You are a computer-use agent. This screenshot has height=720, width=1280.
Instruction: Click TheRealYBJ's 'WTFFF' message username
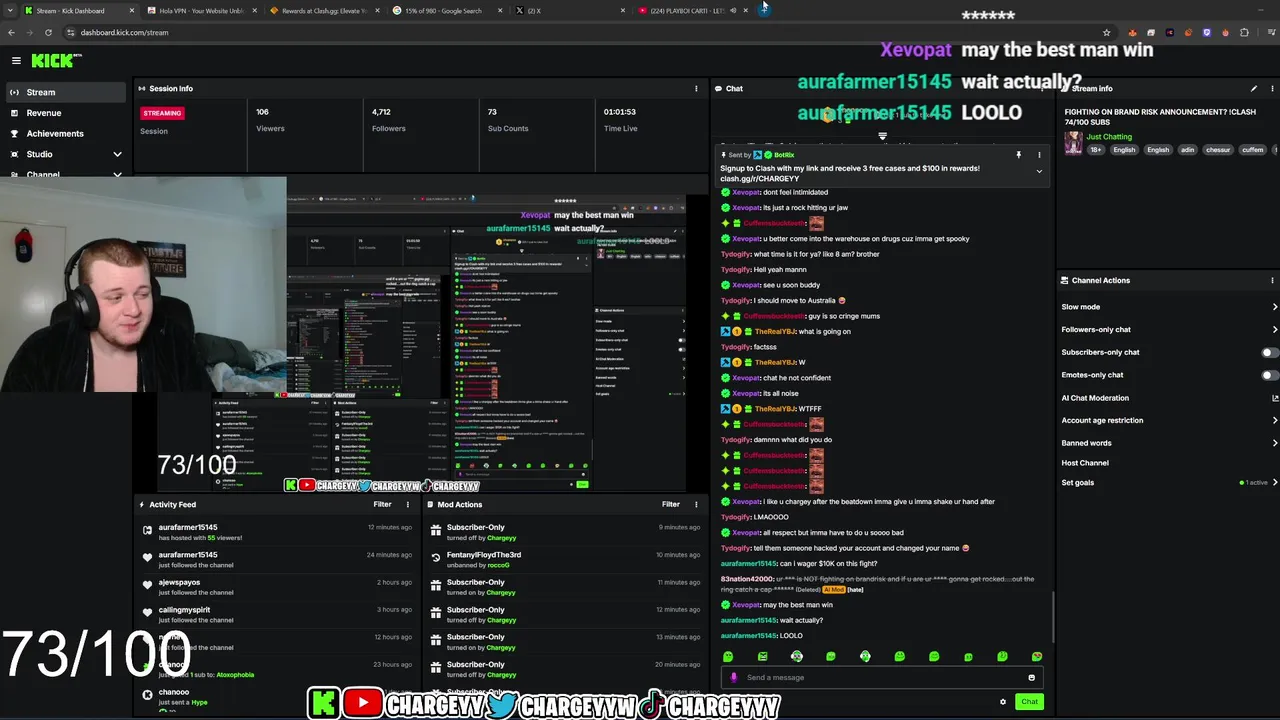pos(775,409)
